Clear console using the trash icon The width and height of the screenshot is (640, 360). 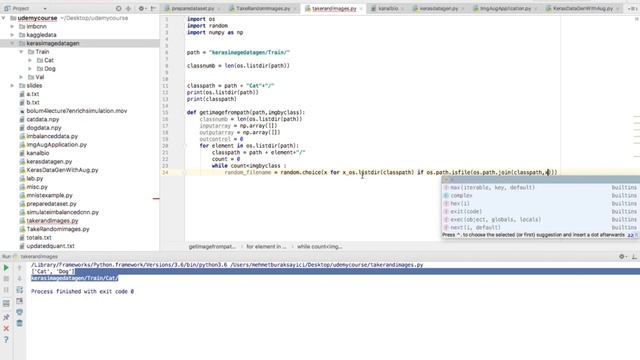[20, 323]
